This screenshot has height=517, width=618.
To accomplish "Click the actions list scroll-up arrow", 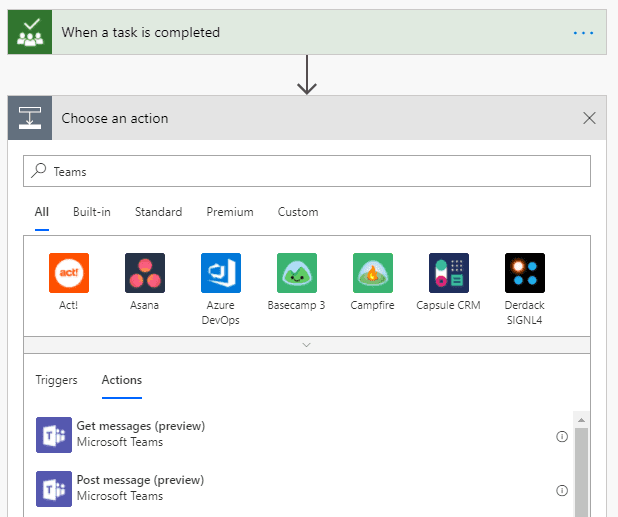I will 581,420.
